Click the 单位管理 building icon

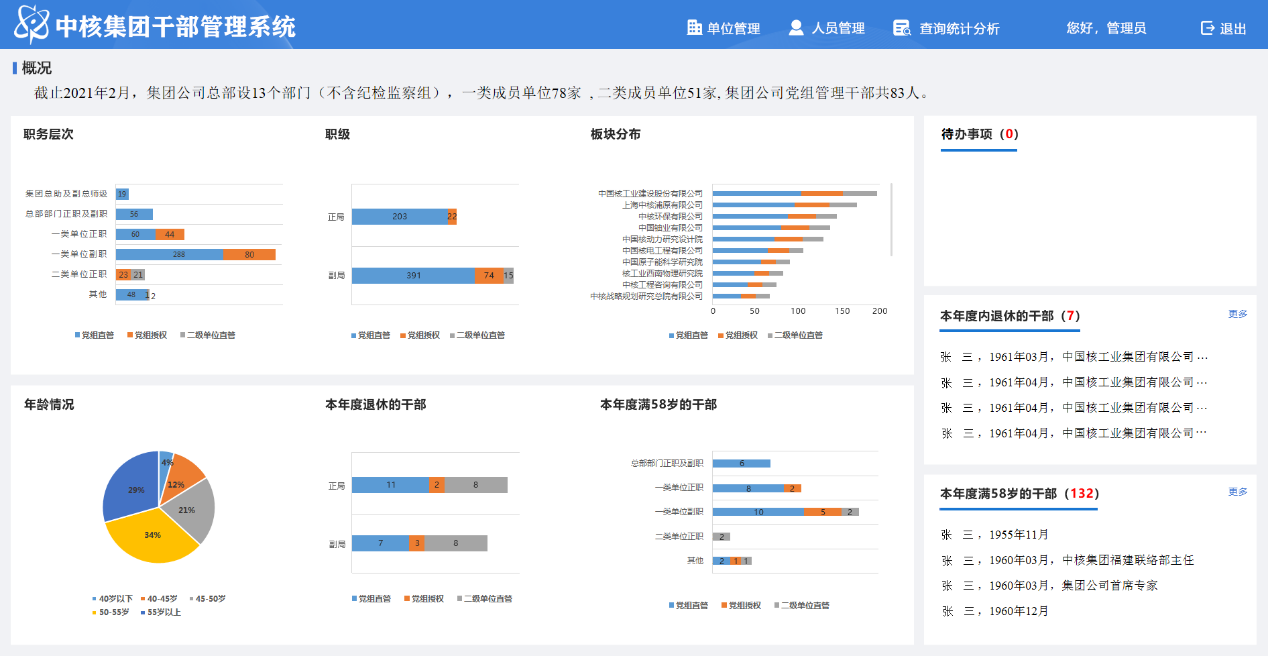(695, 28)
